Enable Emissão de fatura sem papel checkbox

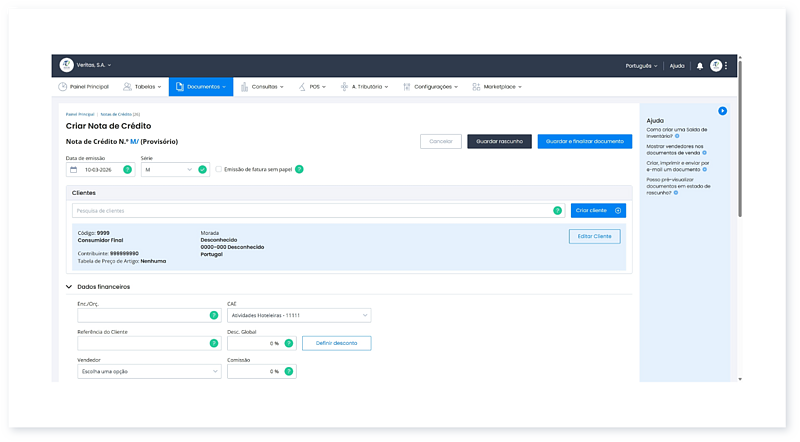pos(219,169)
